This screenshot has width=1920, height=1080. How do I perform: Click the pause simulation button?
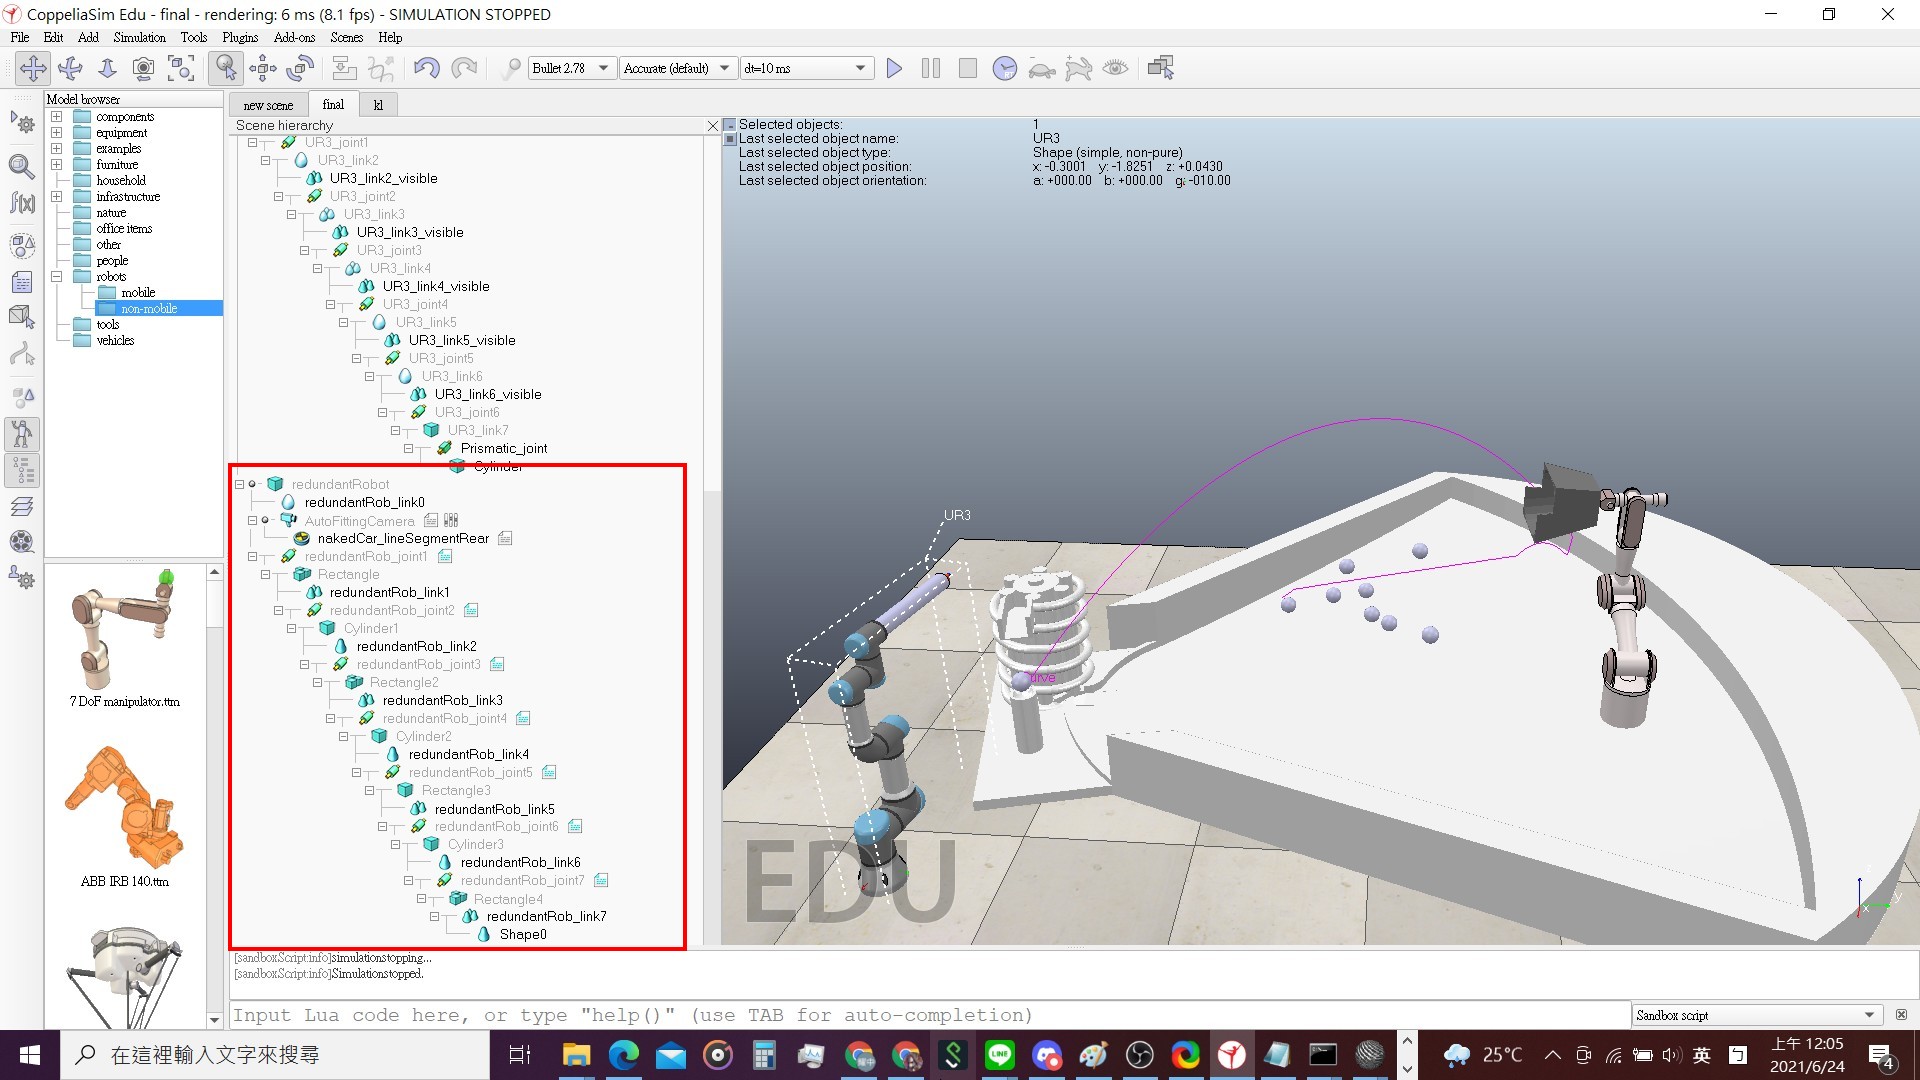coord(931,68)
